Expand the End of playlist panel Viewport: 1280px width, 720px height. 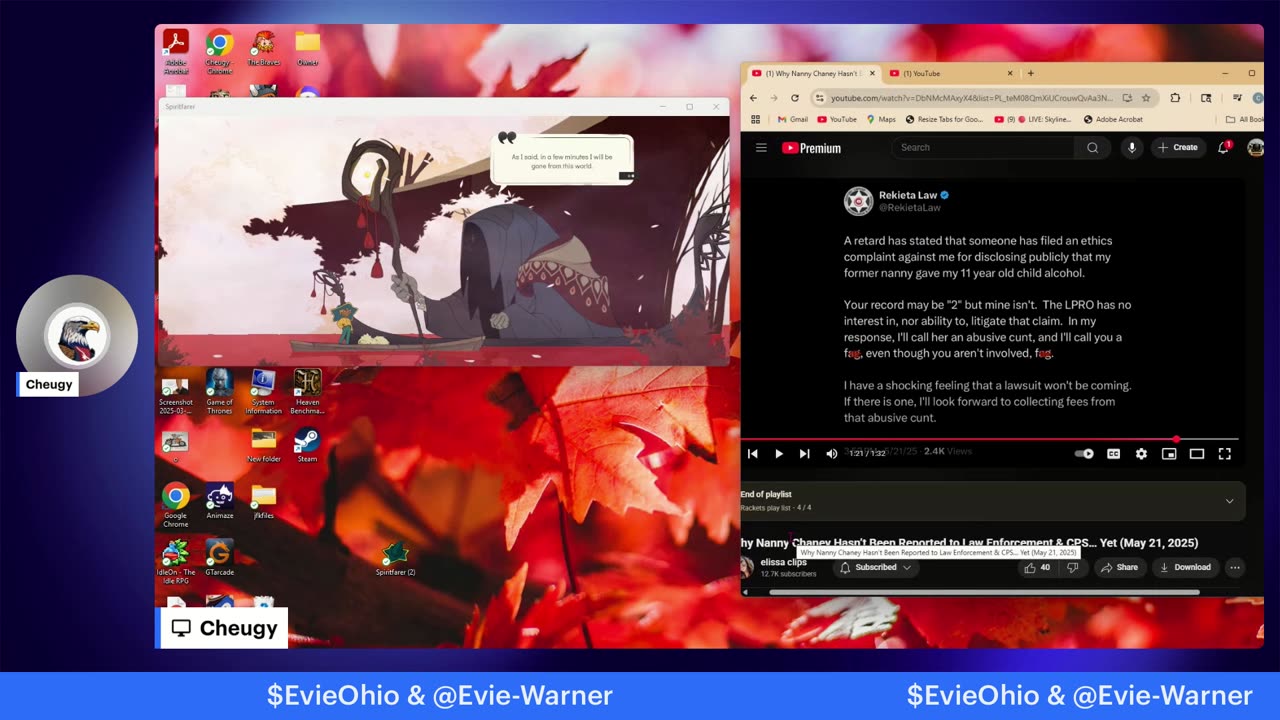(1229, 501)
